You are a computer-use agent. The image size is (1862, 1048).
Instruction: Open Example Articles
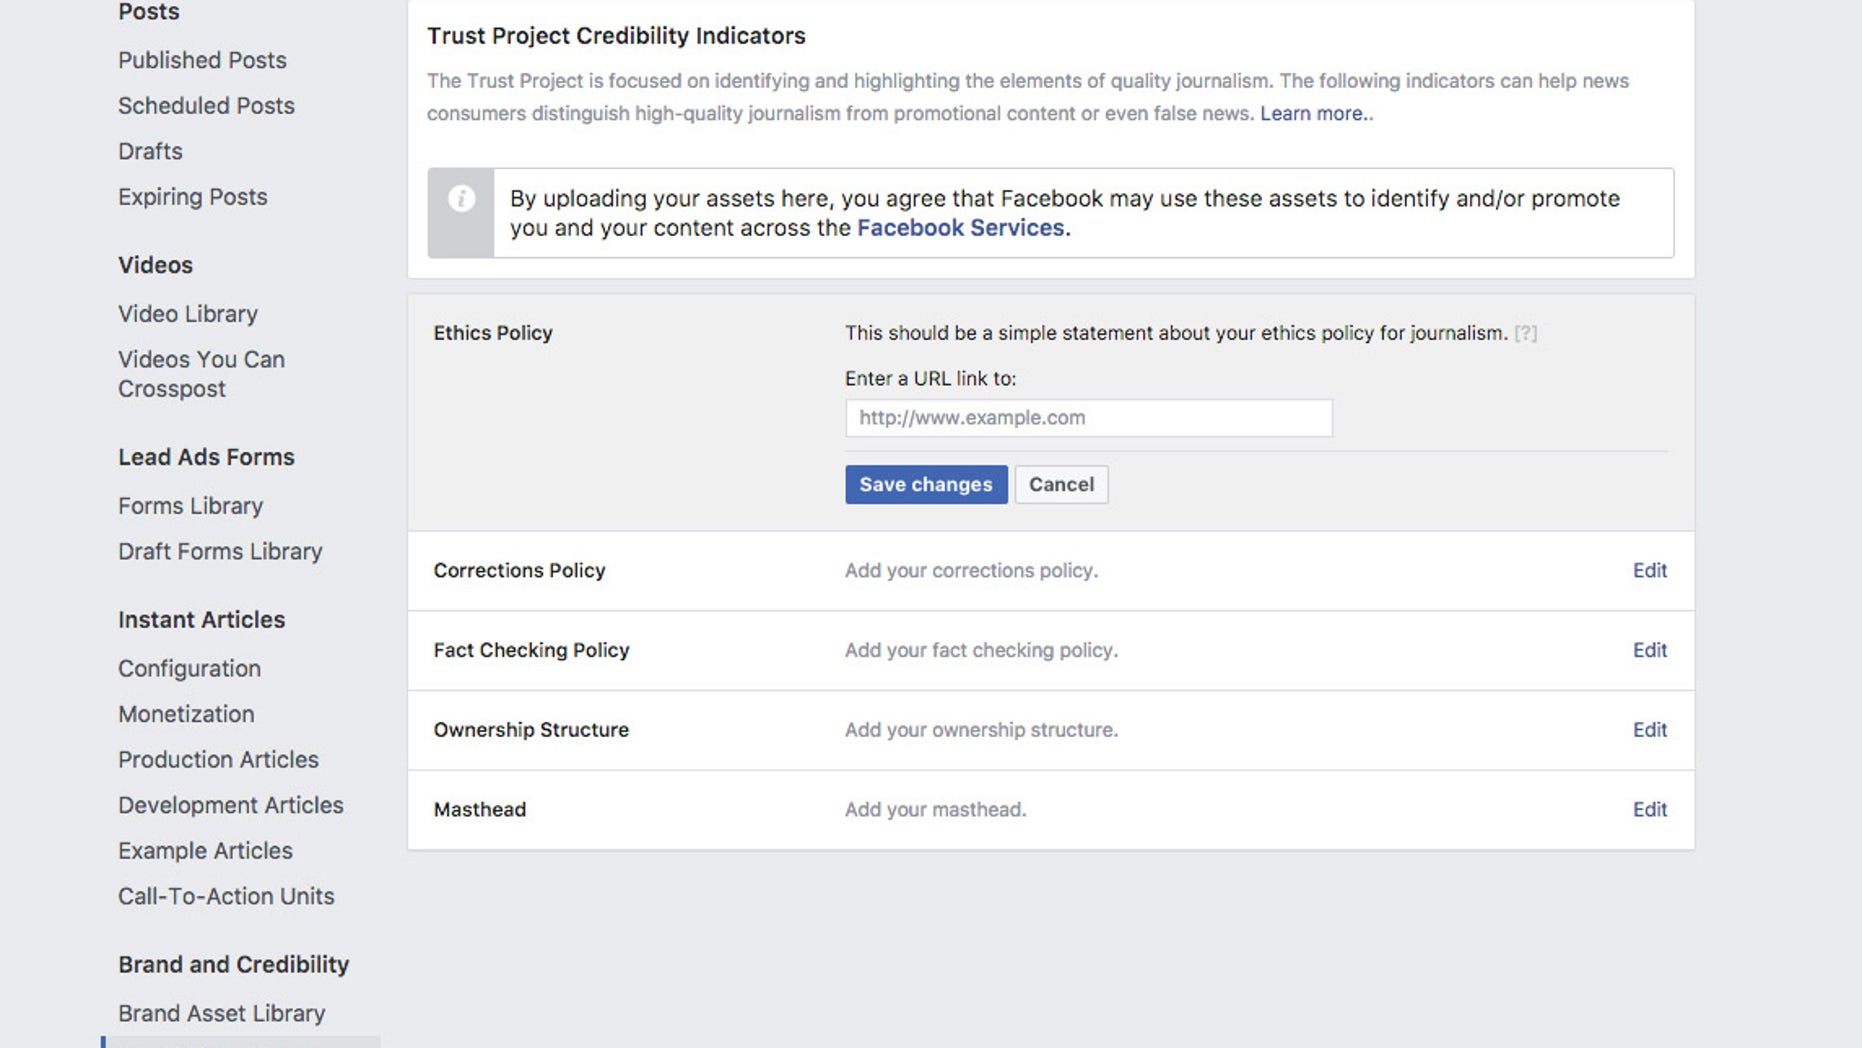click(205, 851)
